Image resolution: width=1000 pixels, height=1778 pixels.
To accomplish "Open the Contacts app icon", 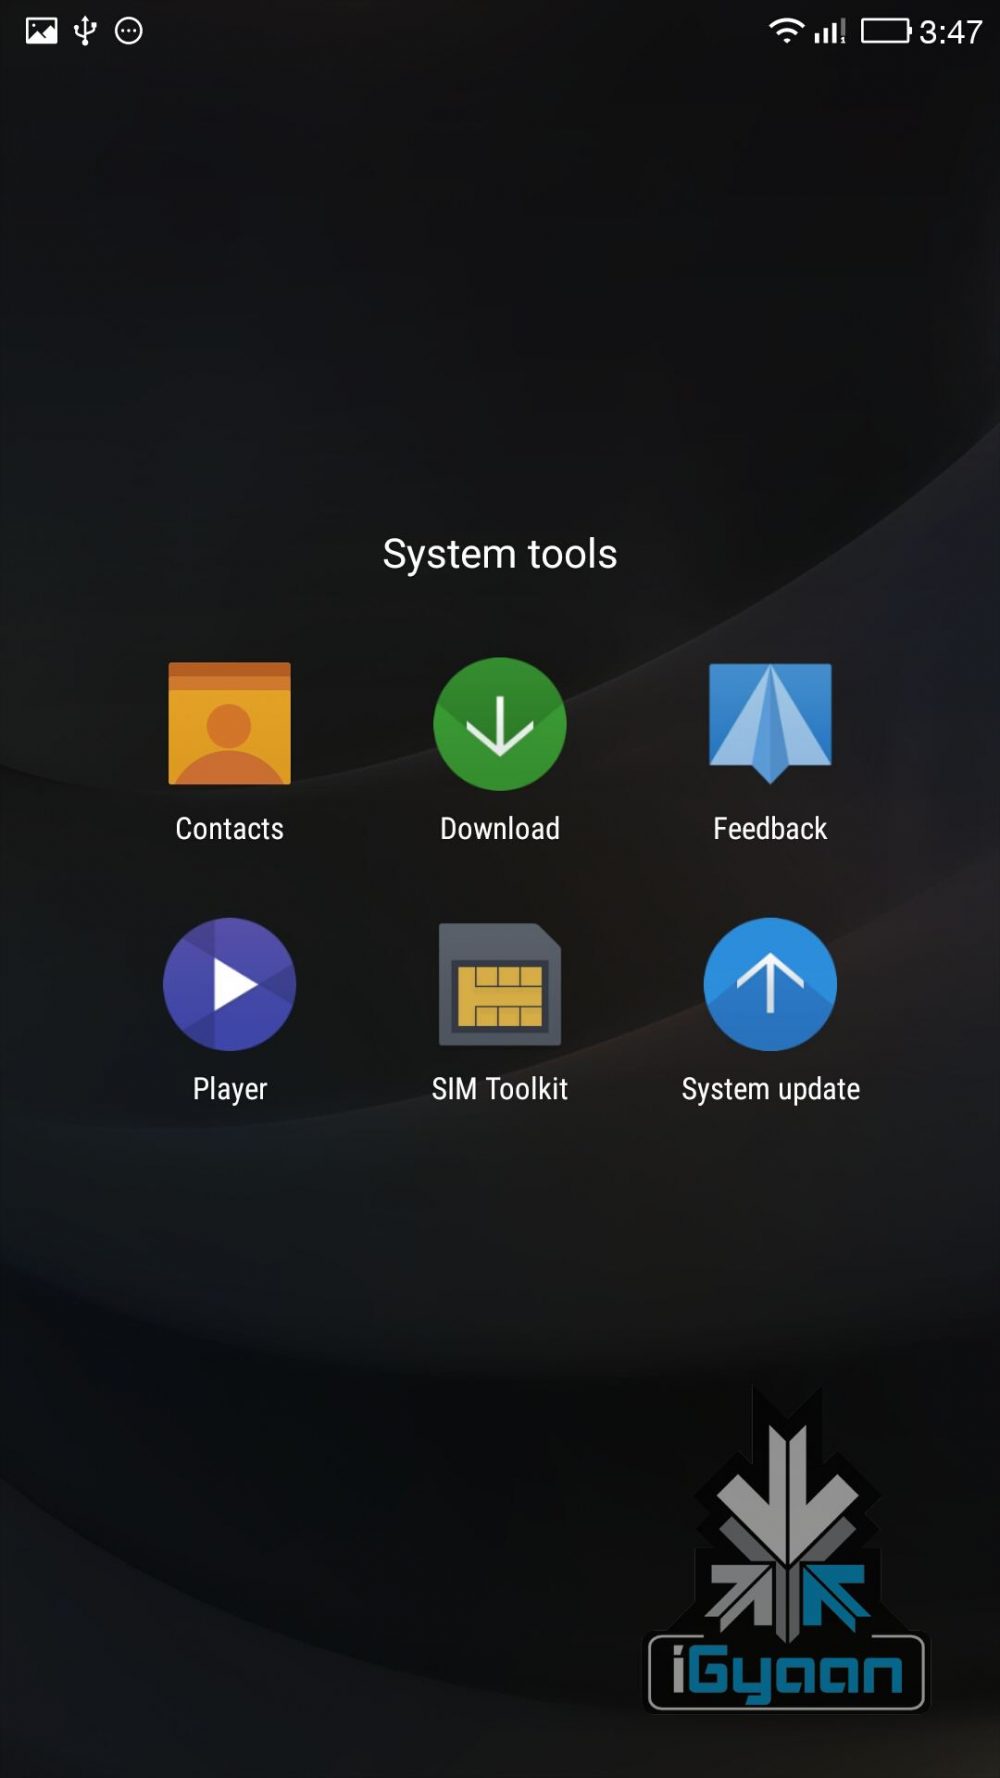I will point(229,723).
